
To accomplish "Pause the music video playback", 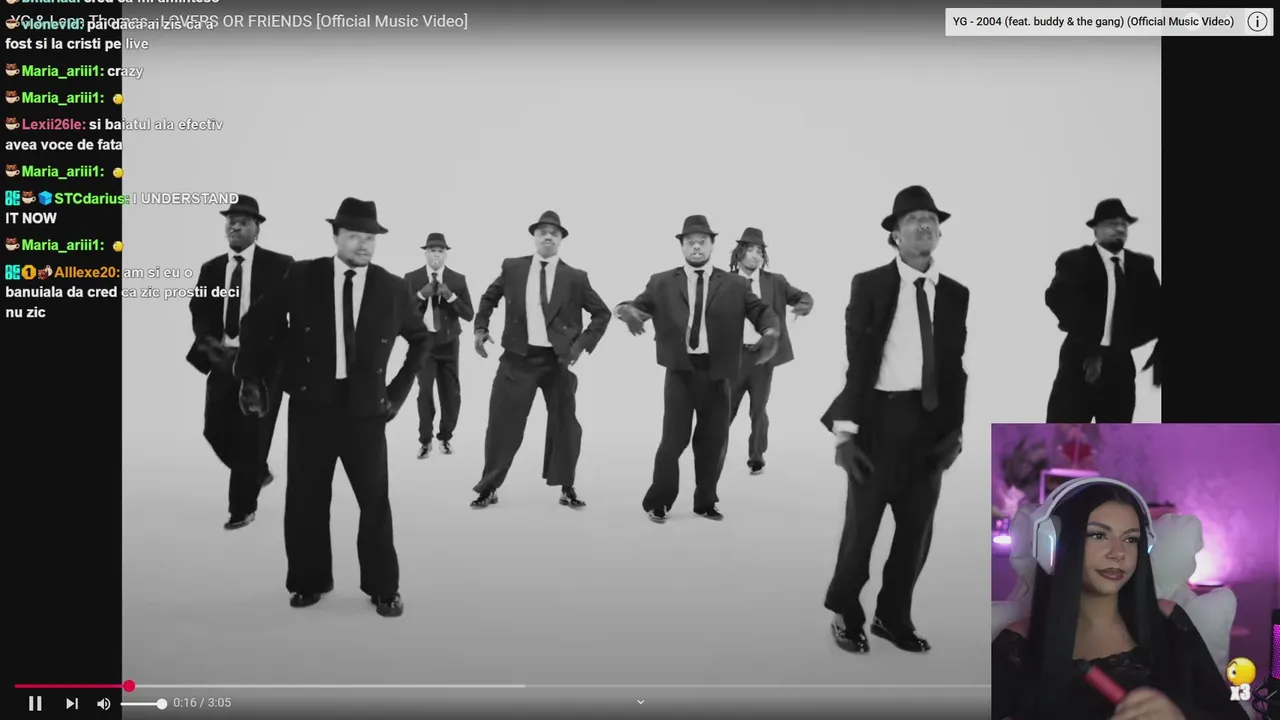I will (35, 703).
